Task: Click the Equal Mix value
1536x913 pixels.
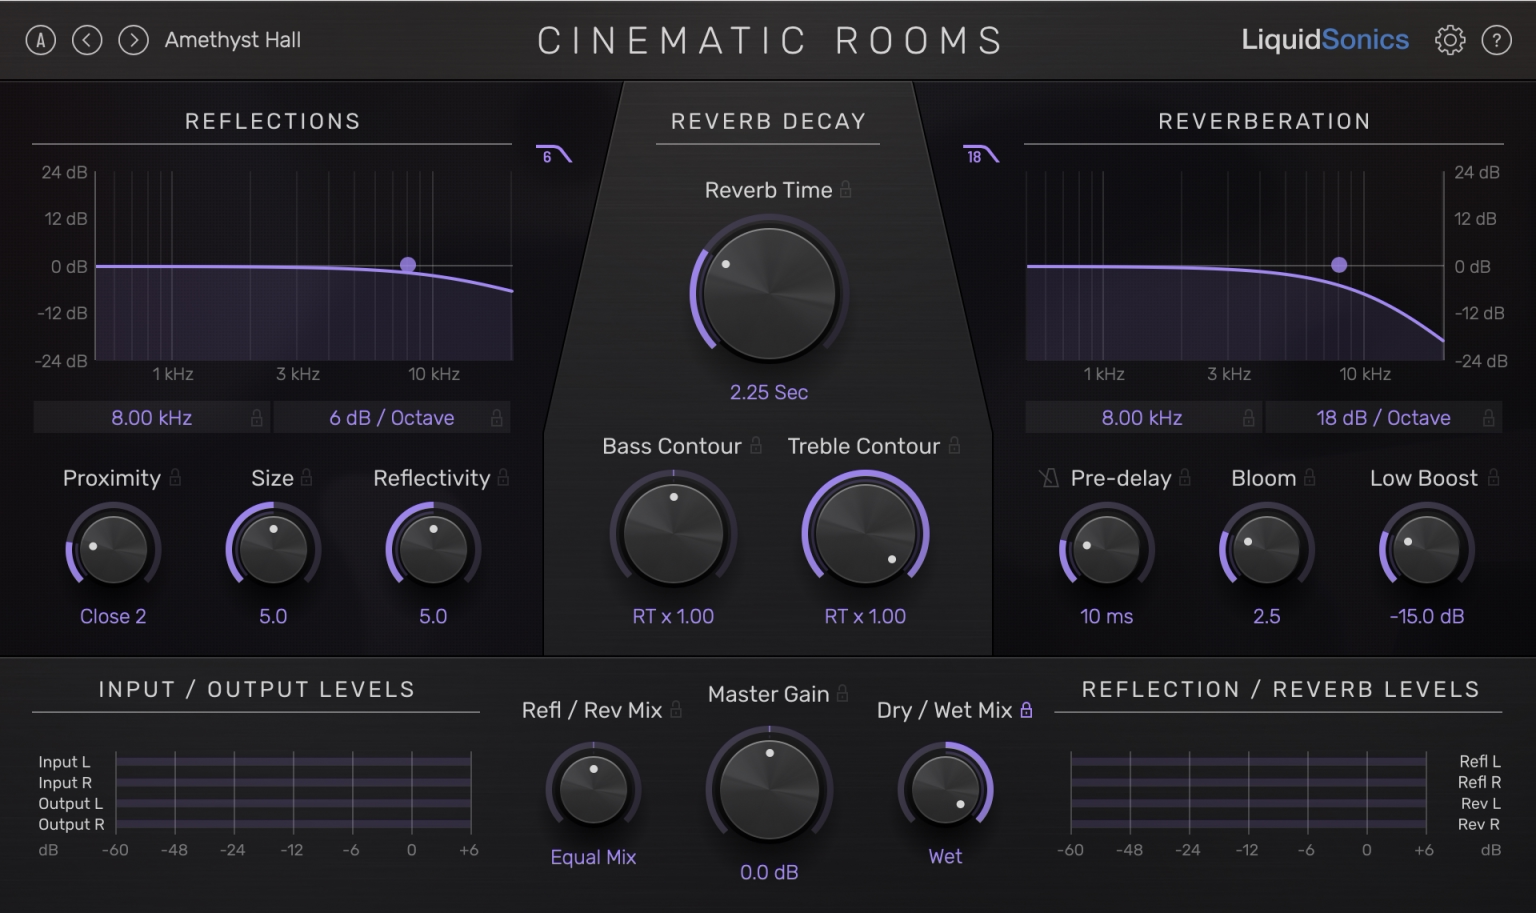Action: point(593,857)
